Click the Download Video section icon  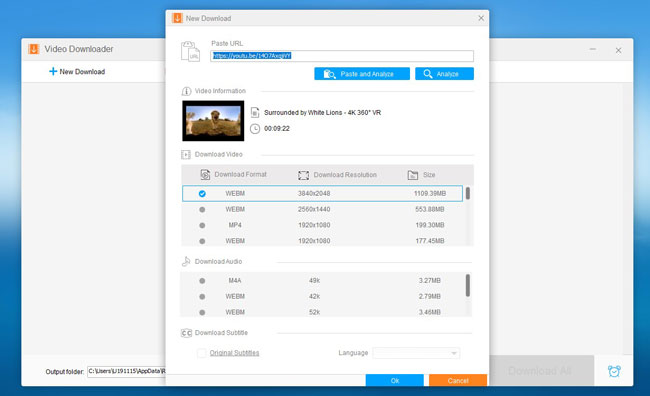186,155
